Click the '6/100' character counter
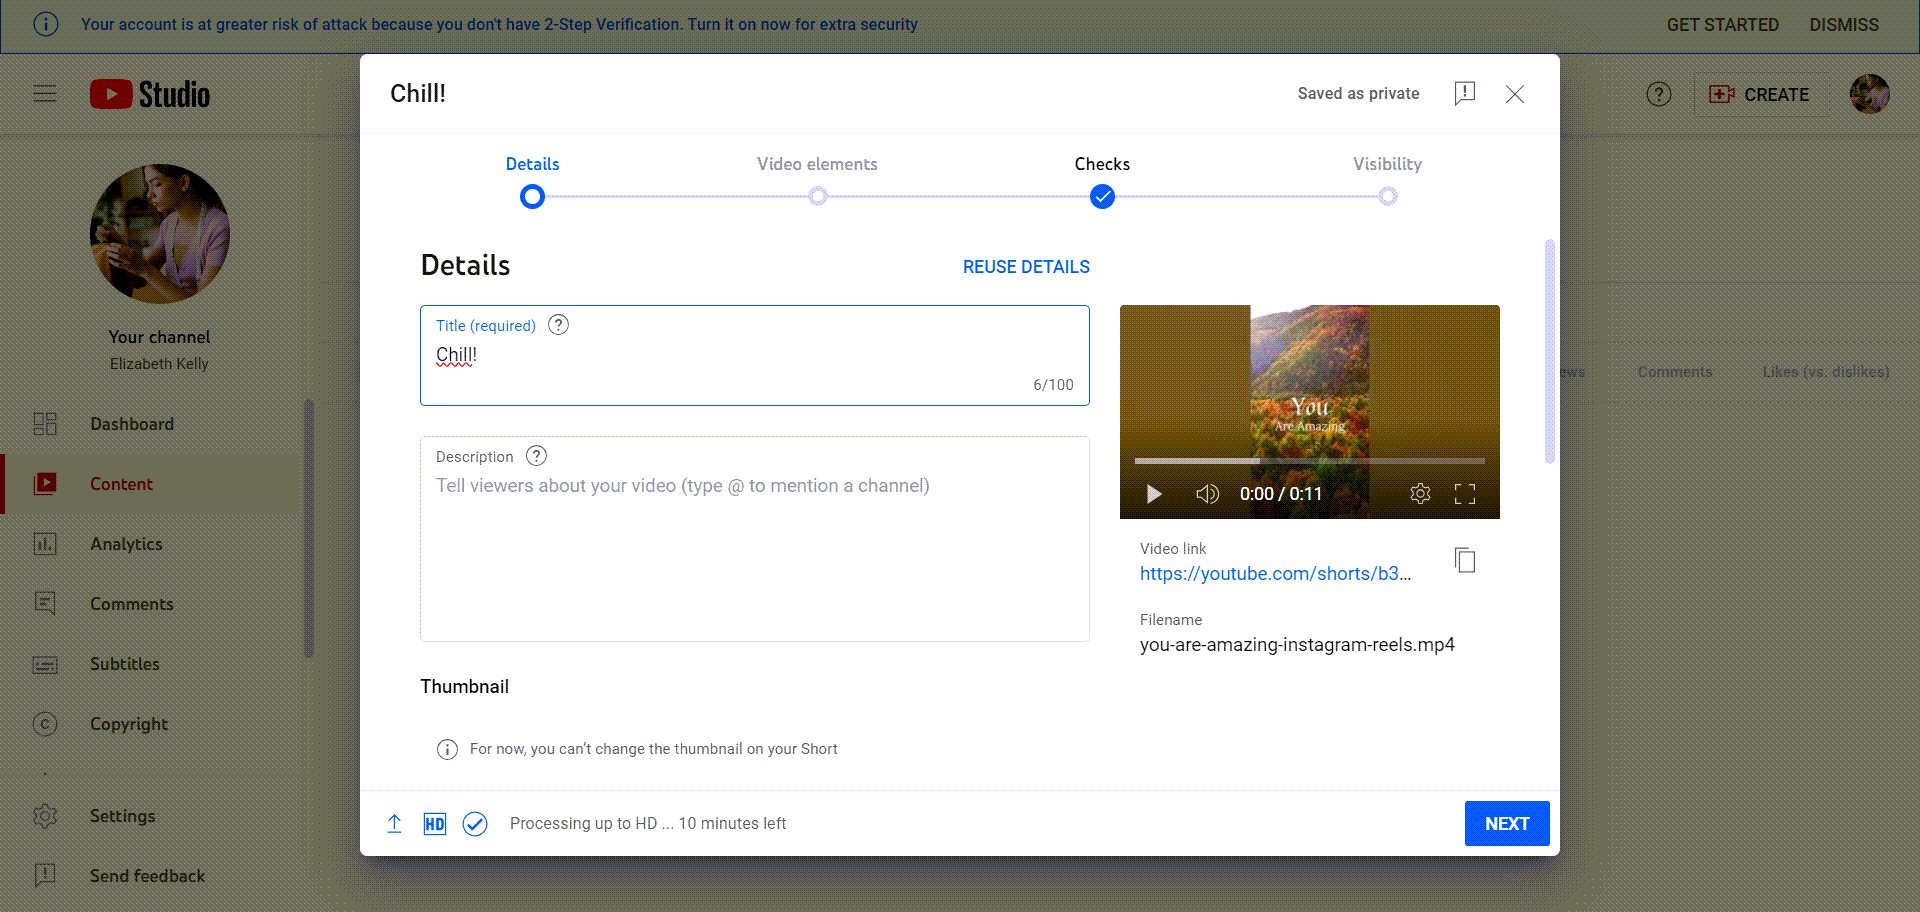 pyautogui.click(x=1053, y=385)
